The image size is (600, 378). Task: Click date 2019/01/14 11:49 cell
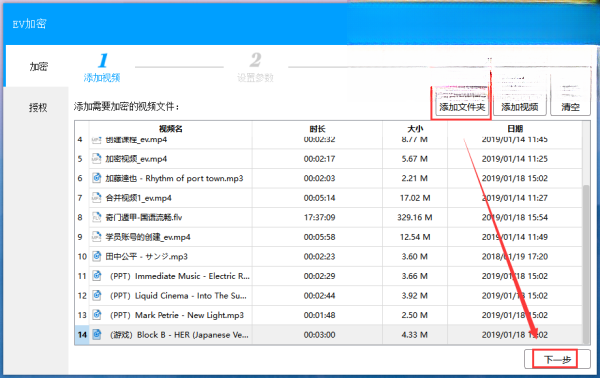[x=515, y=237]
